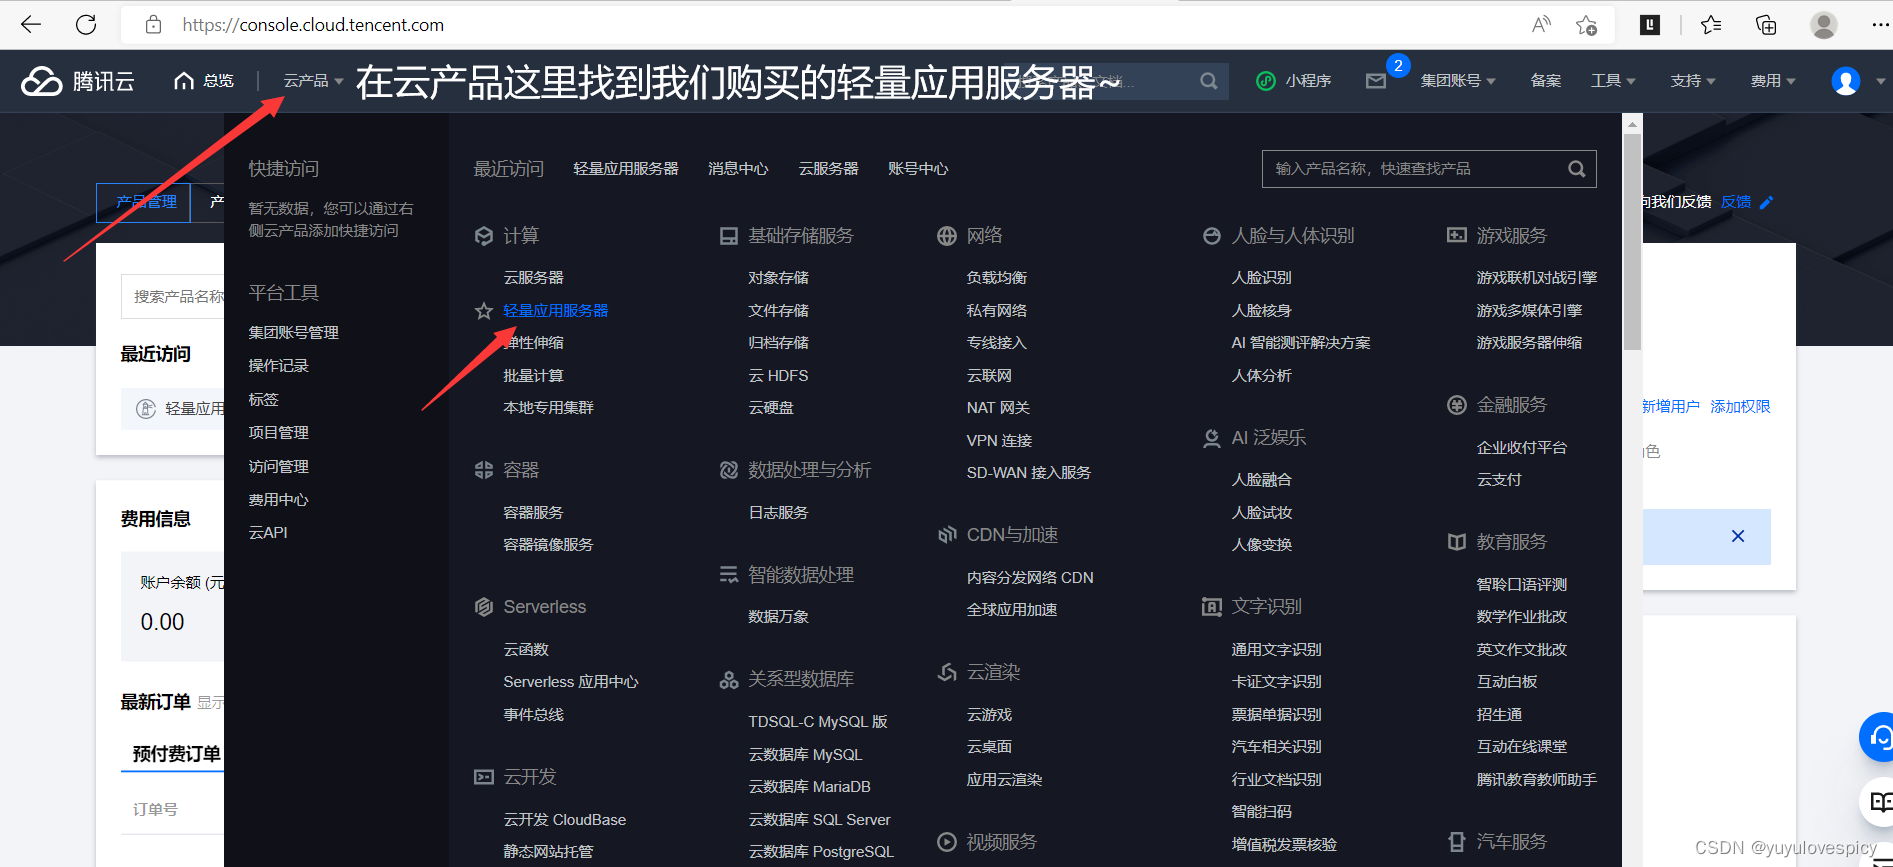Expand the 支持 dropdown menu
Viewport: 1893px width, 867px height.
point(1693,81)
